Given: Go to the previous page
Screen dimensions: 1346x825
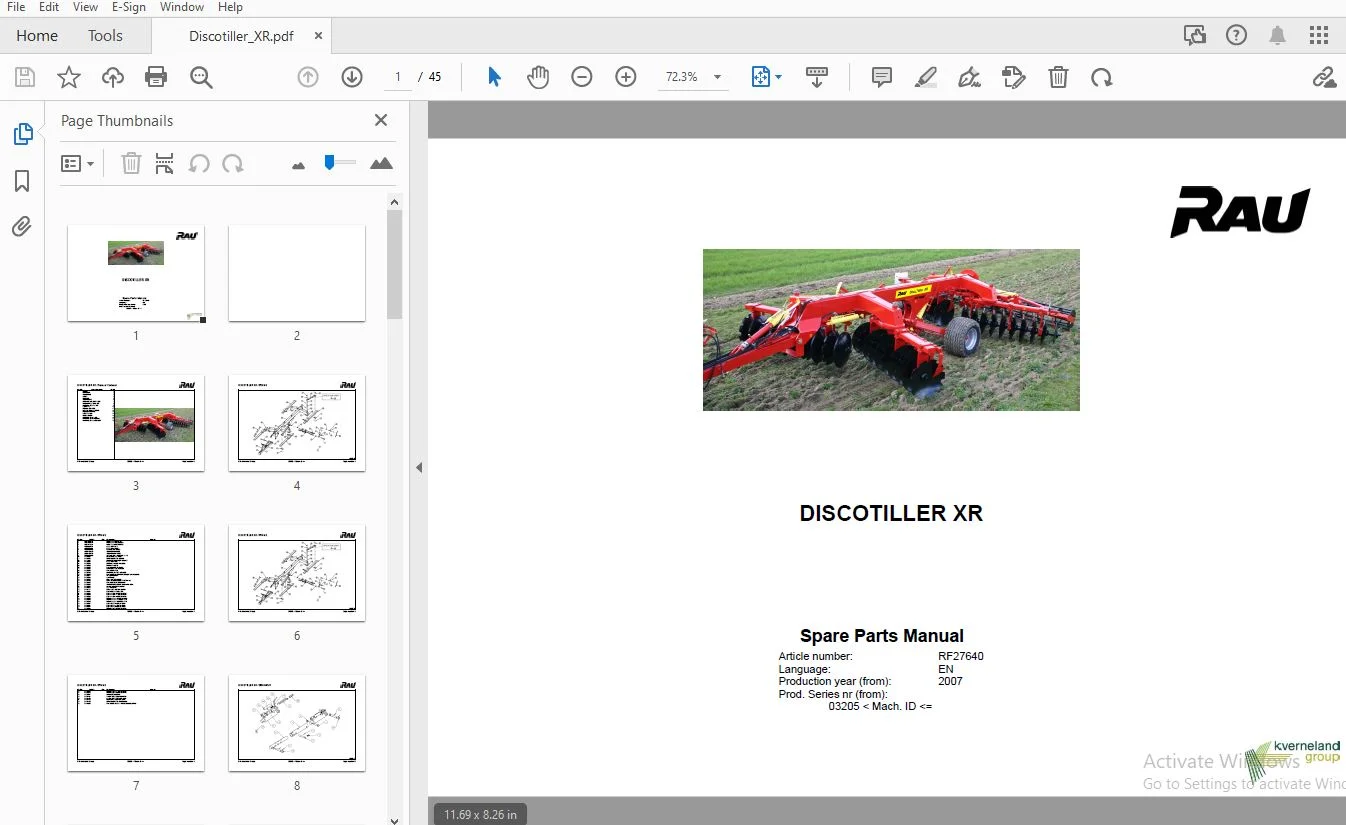Looking at the screenshot, I should (x=308, y=77).
